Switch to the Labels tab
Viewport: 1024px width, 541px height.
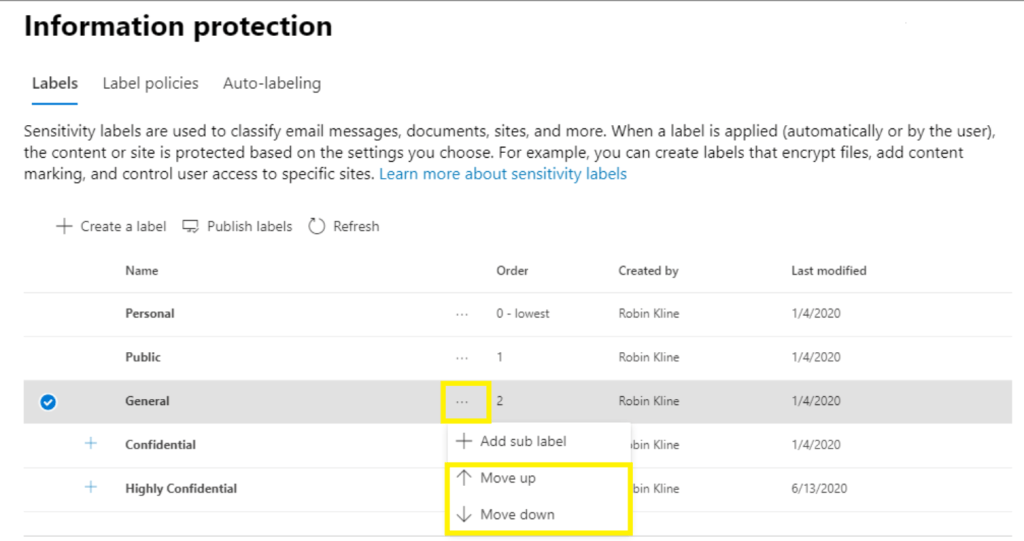click(55, 84)
